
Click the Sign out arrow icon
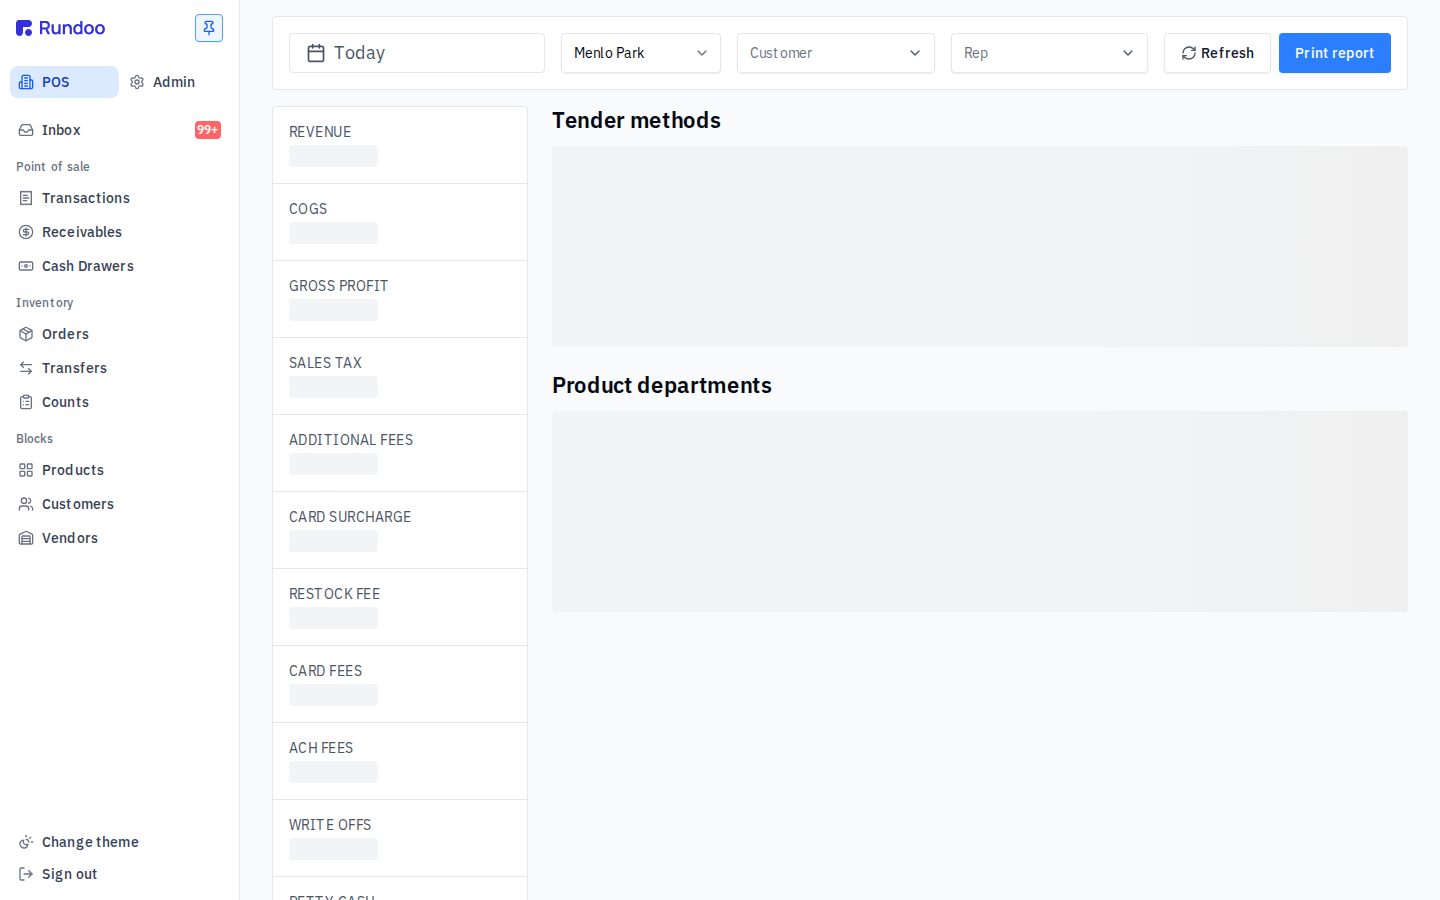(26, 874)
